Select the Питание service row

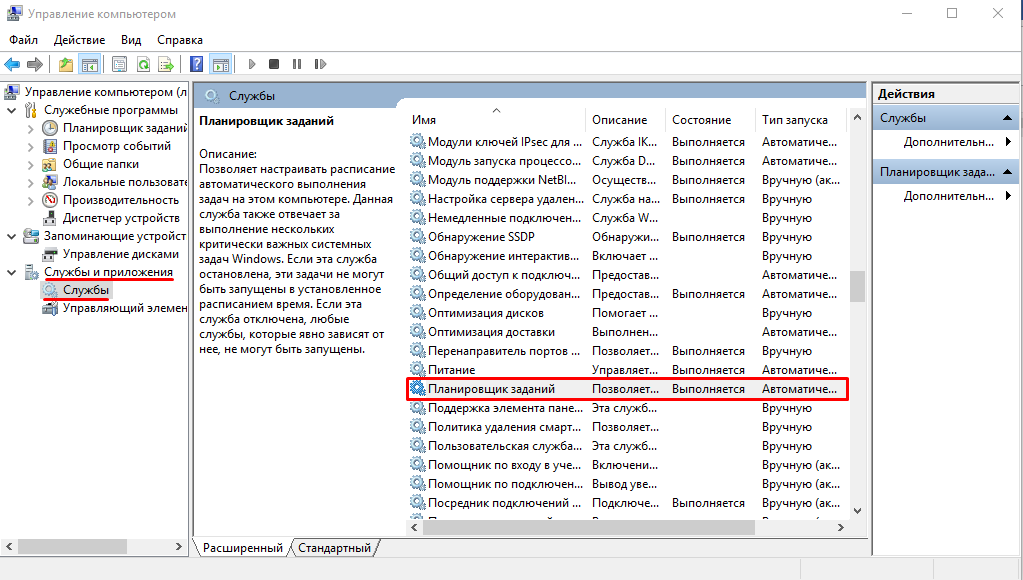point(628,370)
